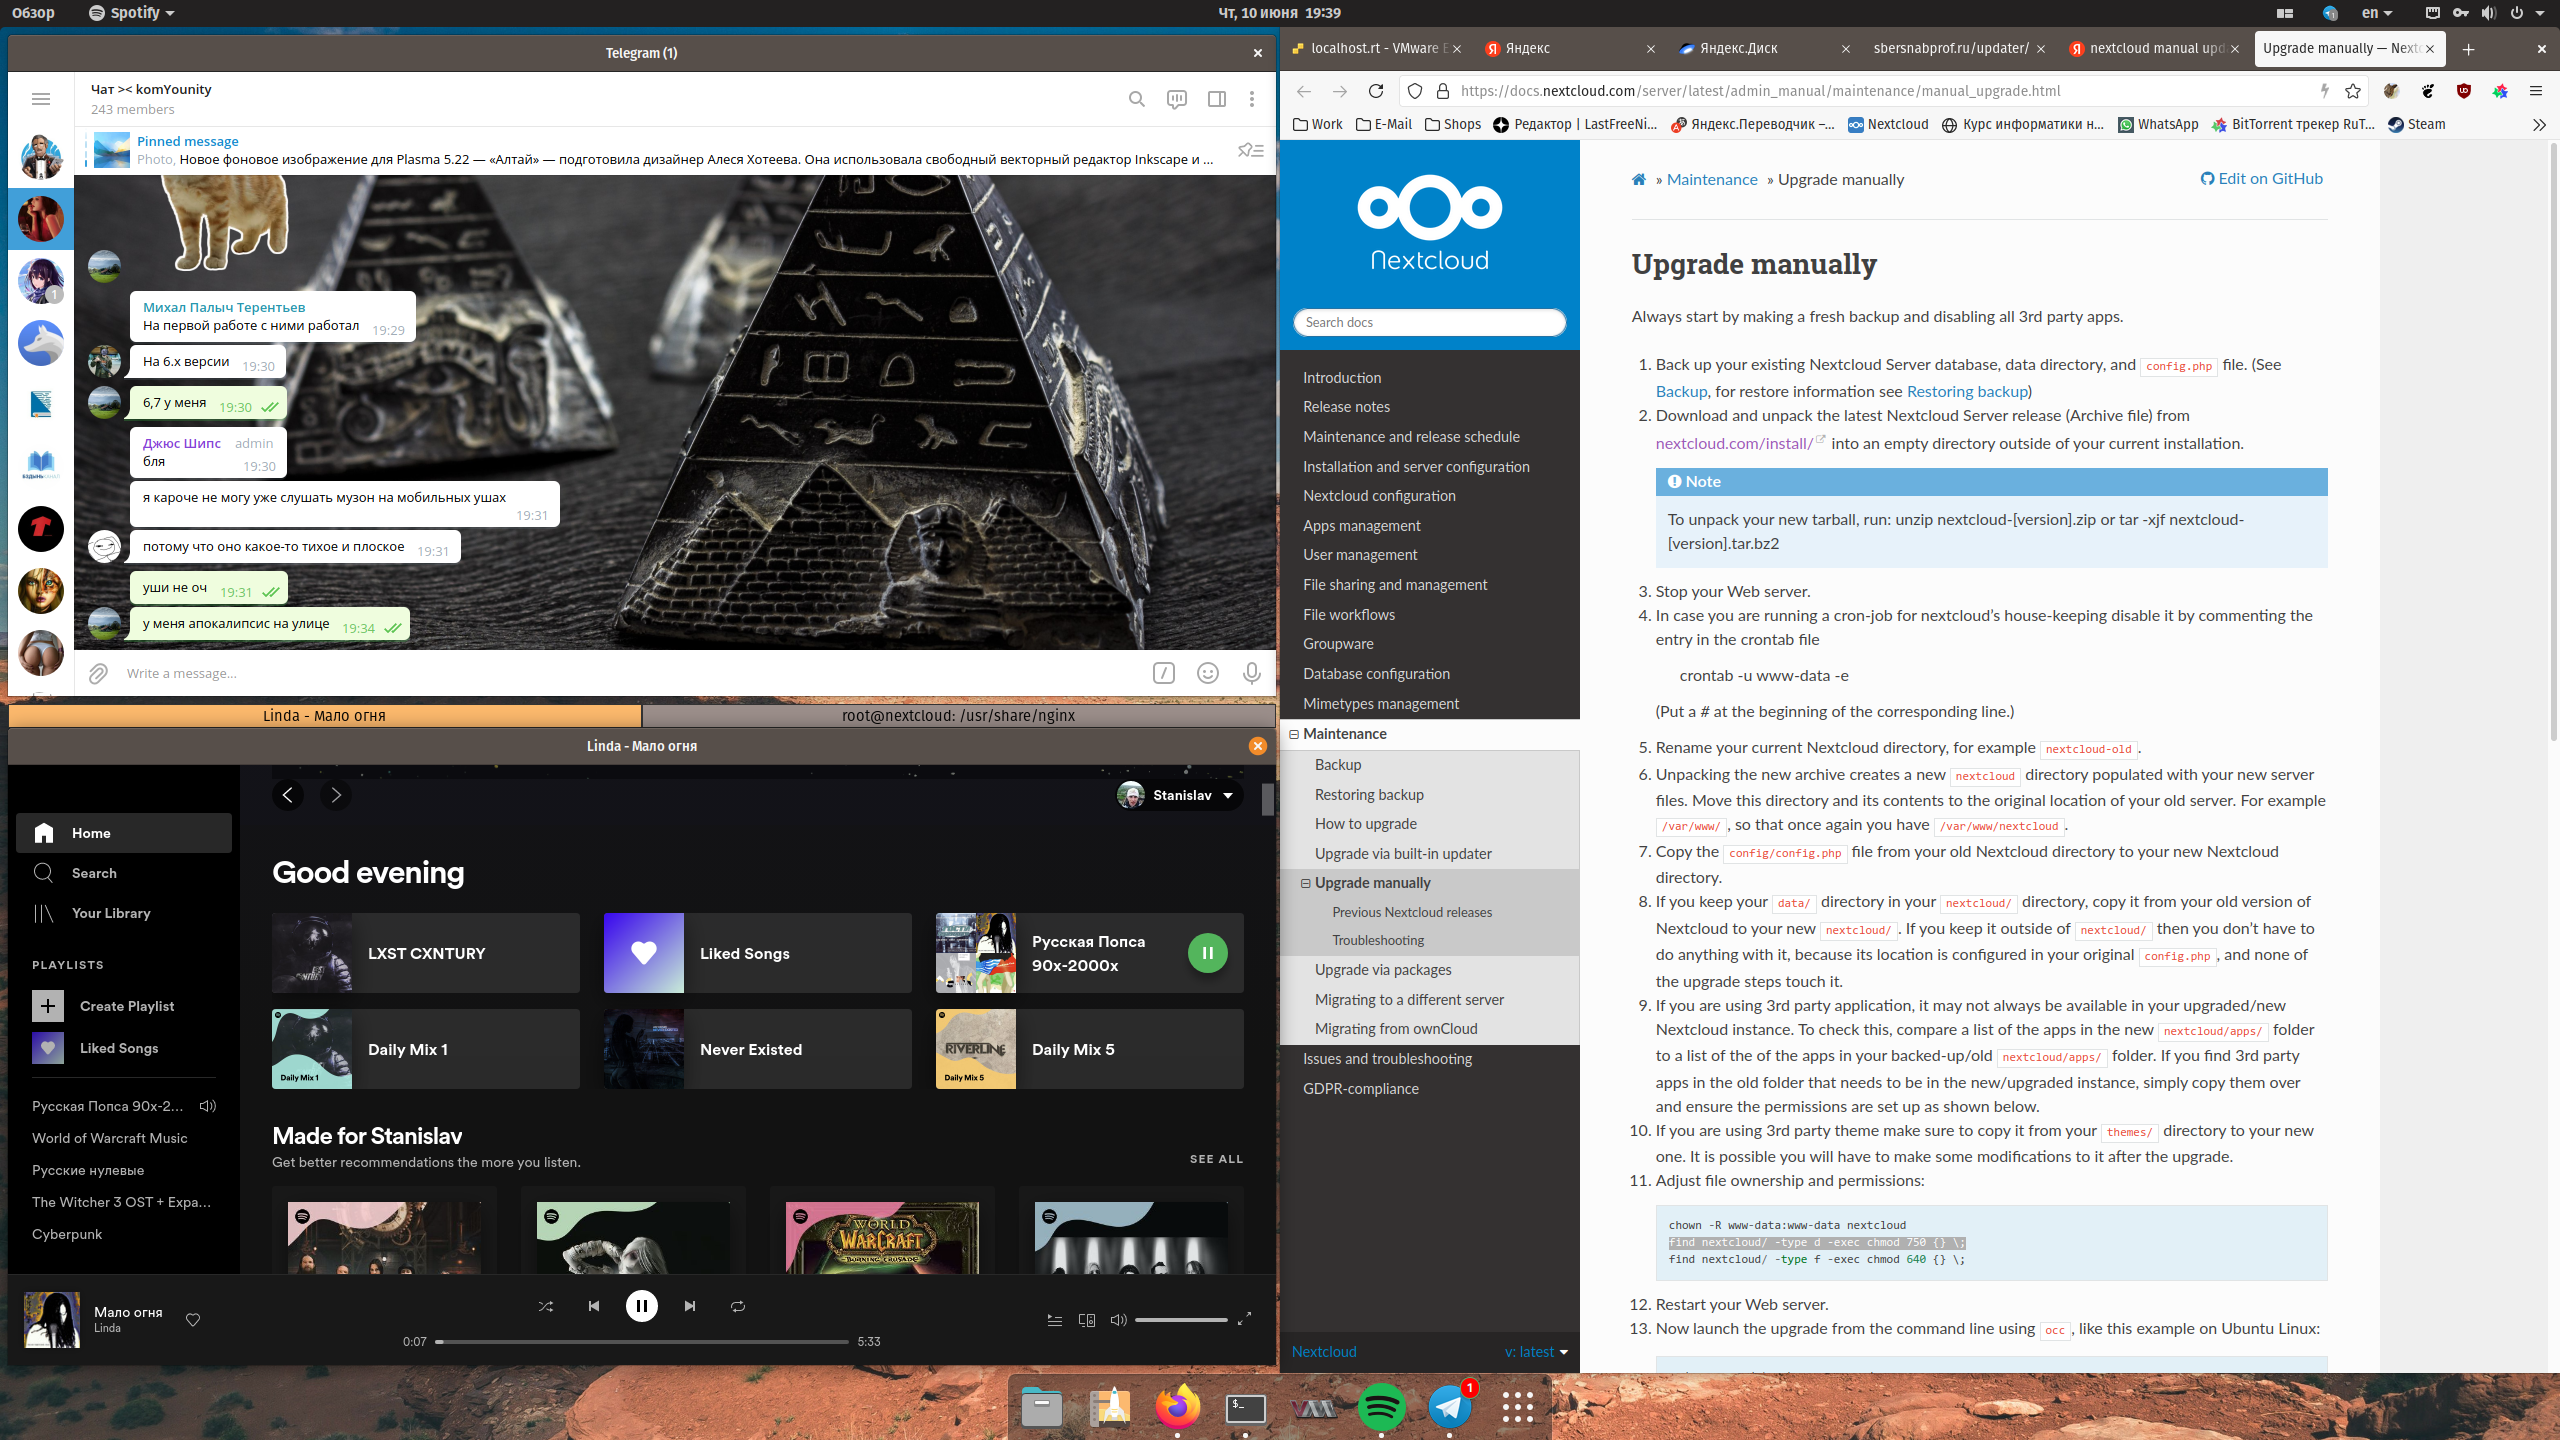Attach a file in Telegram
The height and width of the screenshot is (1440, 2560).
click(98, 673)
